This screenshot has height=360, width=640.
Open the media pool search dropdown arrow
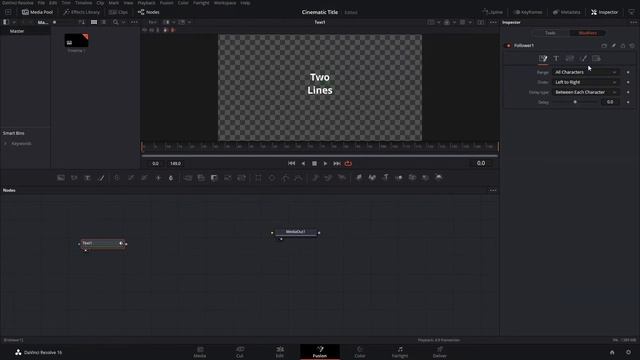[123, 22]
